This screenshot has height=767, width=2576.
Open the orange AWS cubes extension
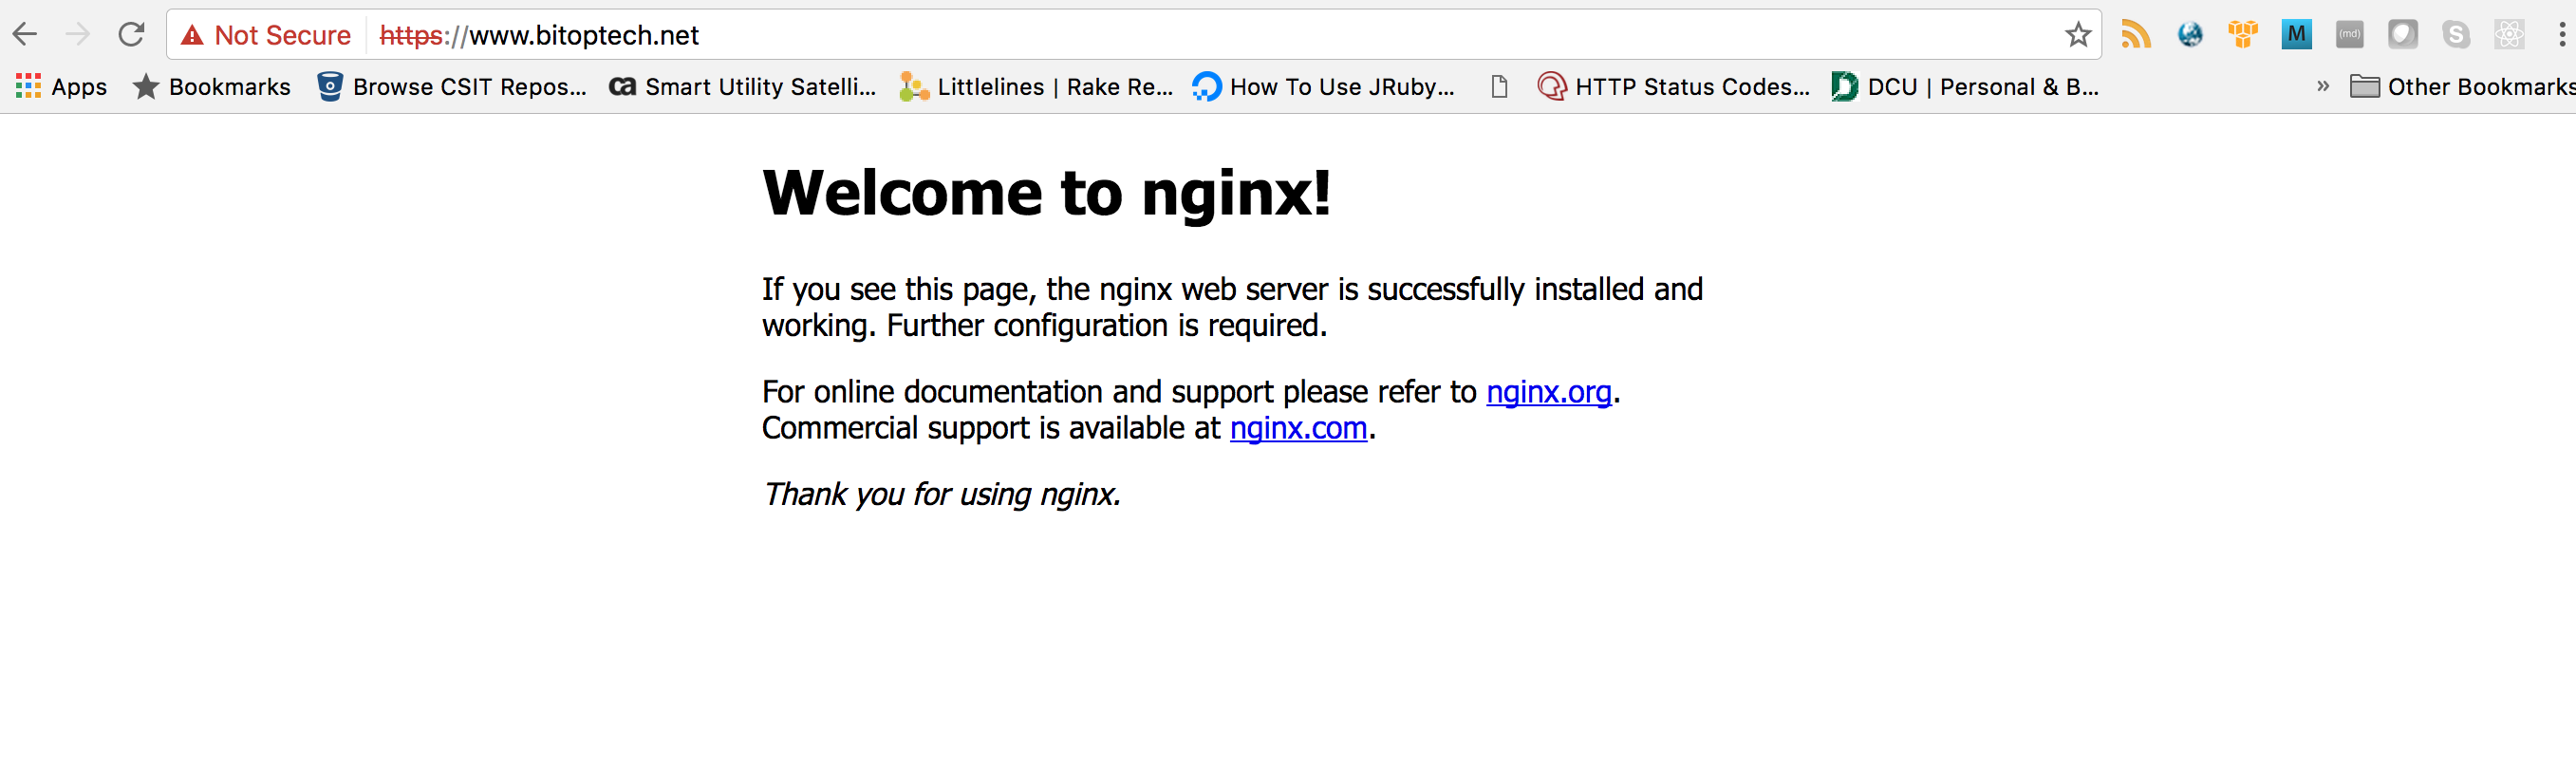(2243, 35)
